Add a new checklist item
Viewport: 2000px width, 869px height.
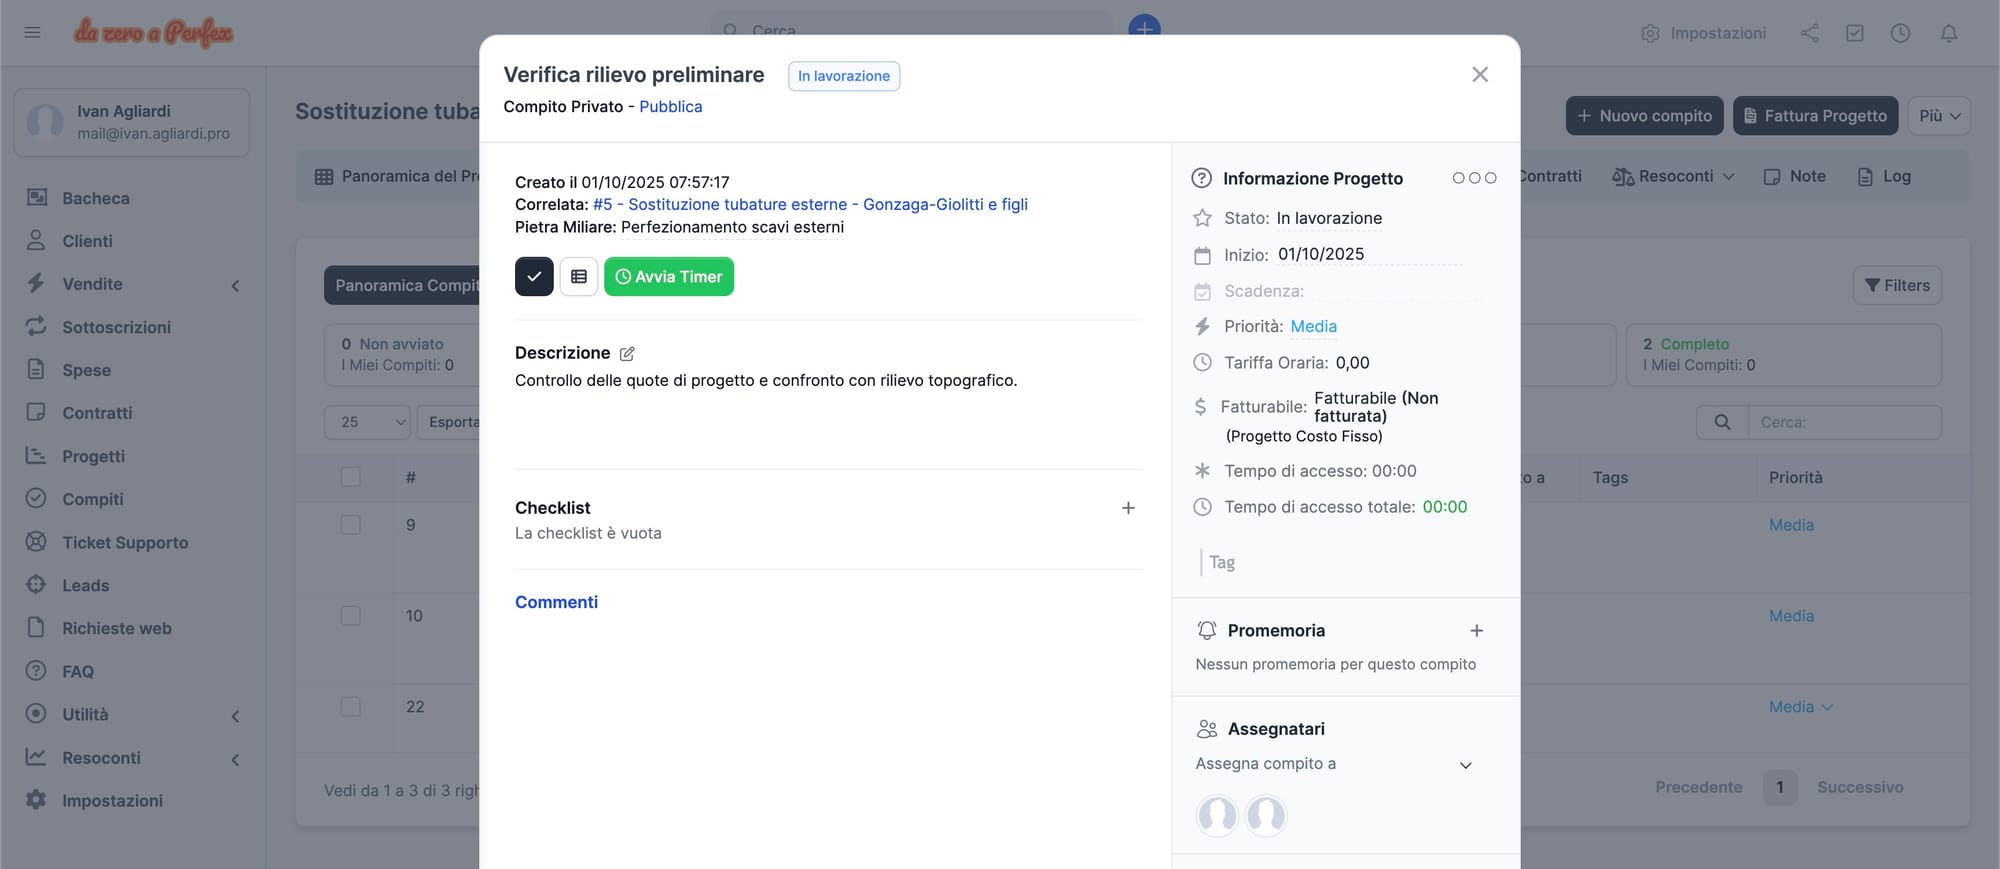click(x=1128, y=508)
